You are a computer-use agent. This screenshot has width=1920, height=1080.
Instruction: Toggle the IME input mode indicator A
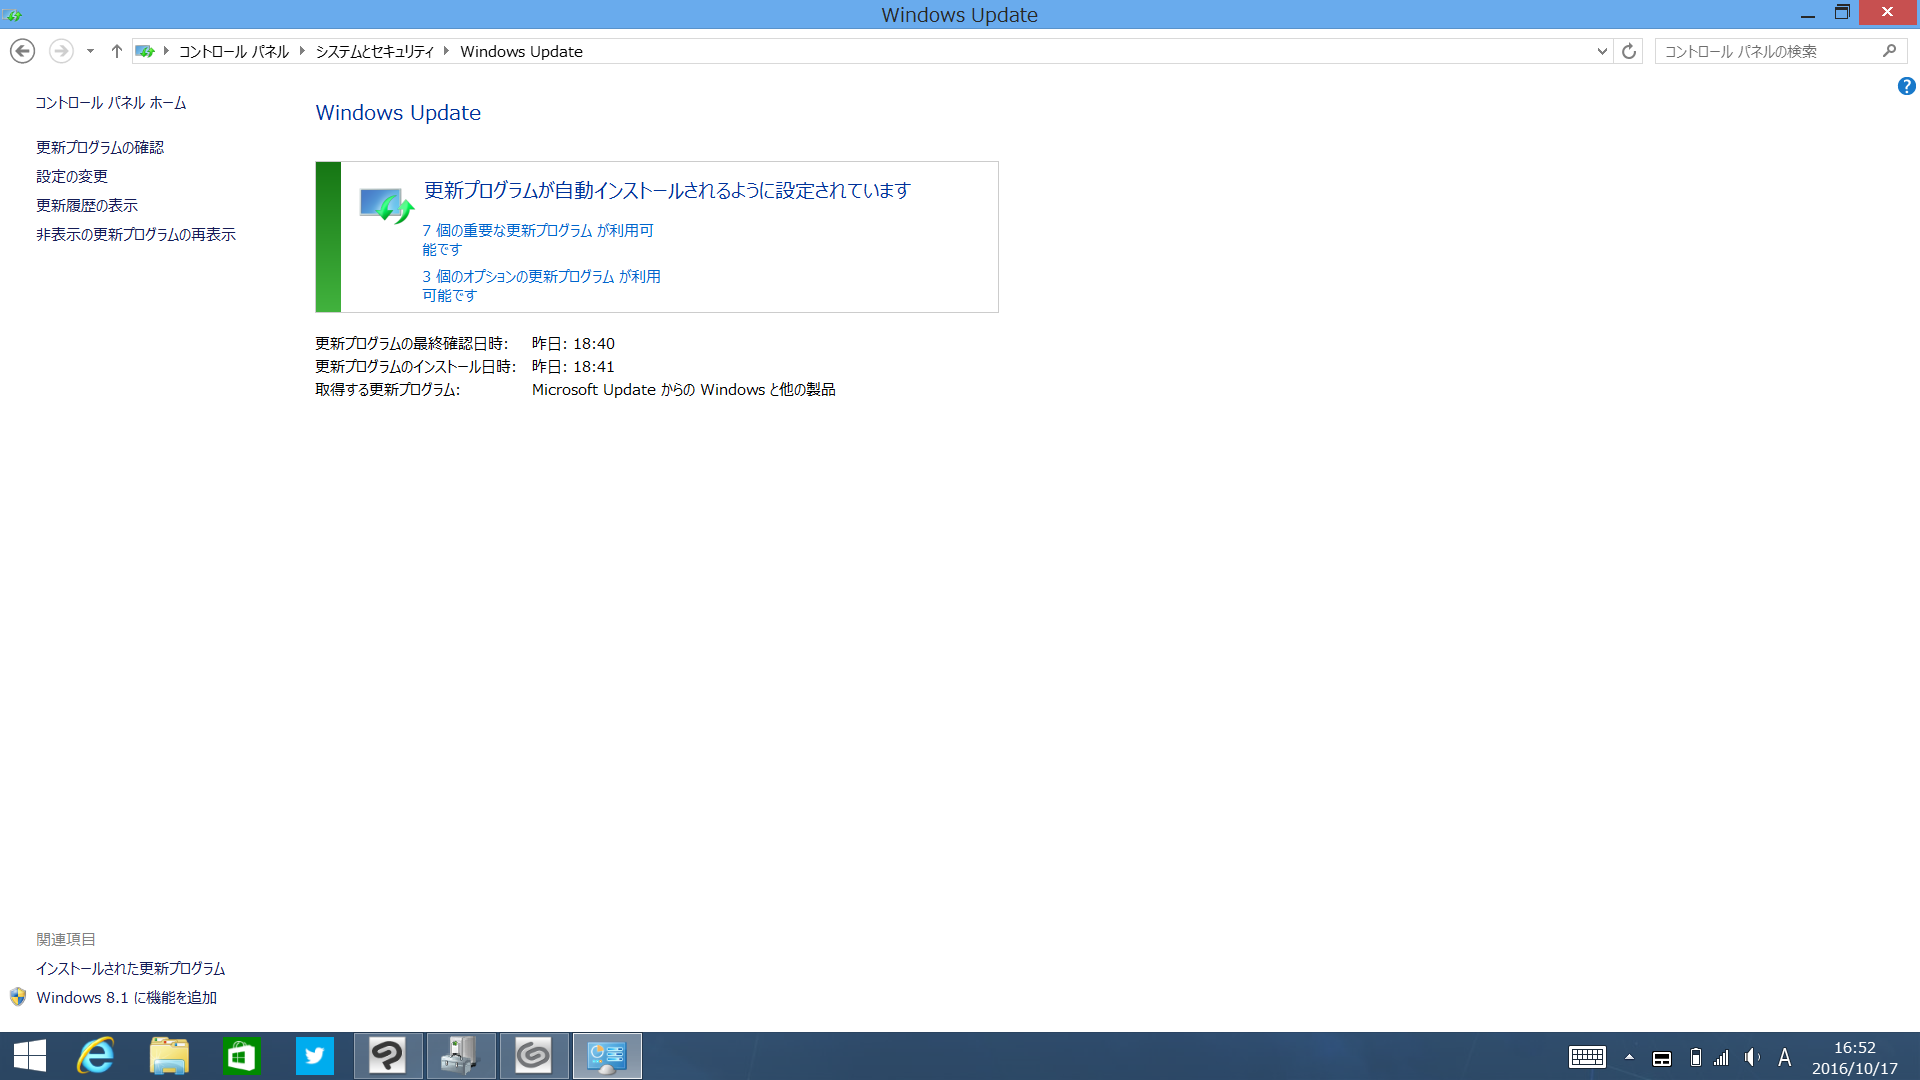click(x=1784, y=1057)
